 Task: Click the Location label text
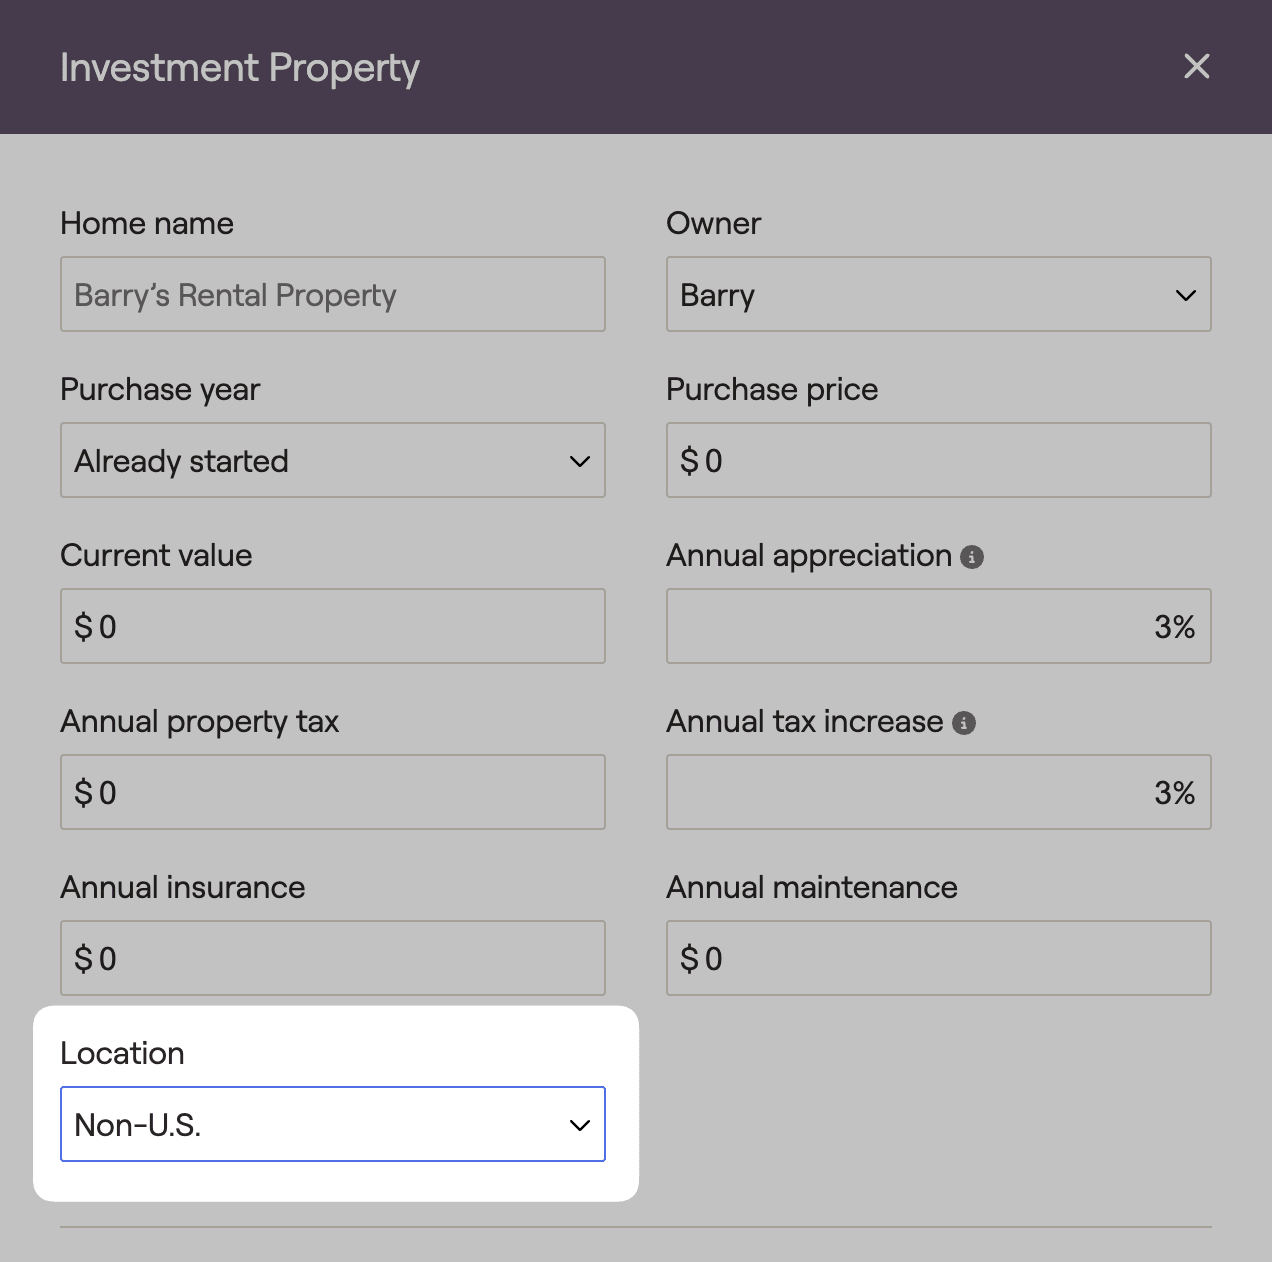[x=122, y=1053]
